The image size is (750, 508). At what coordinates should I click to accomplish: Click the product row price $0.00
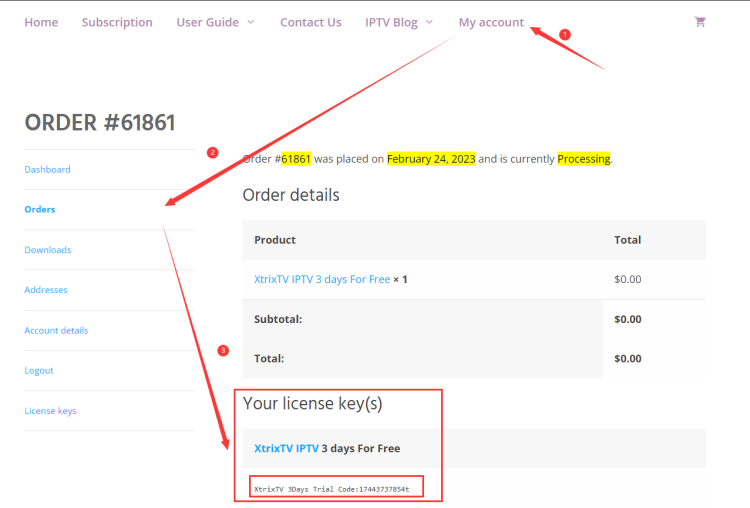point(628,279)
